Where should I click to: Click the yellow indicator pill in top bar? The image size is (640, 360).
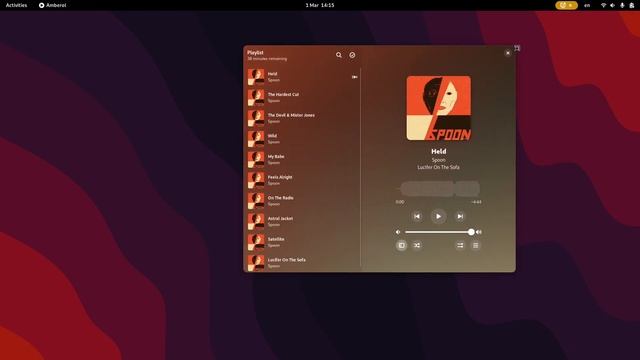tap(567, 5)
